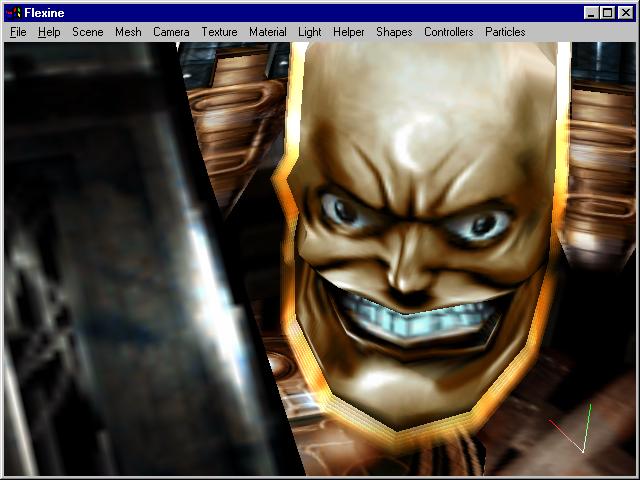
Task: Open the Mesh menu
Action: pos(128,32)
